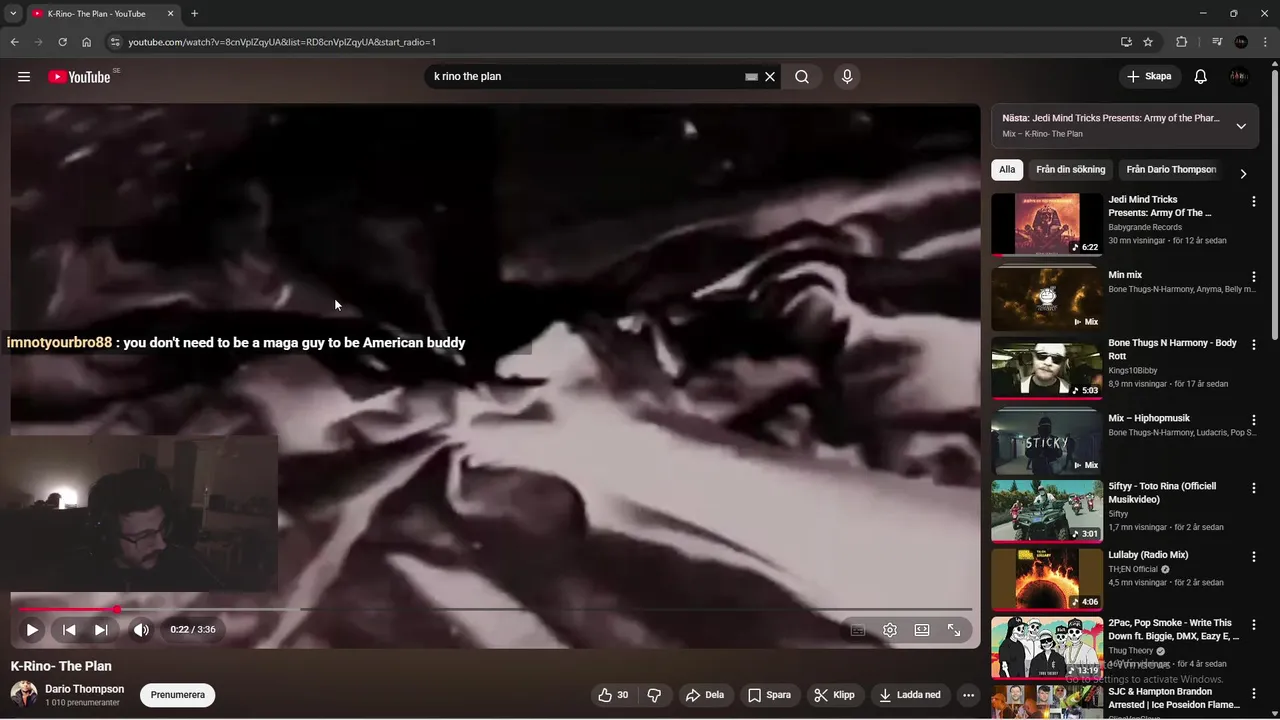Open the Lullaby (Radio Mix) thumbnail
Viewport: 1280px width, 720px height.
coord(1047,579)
